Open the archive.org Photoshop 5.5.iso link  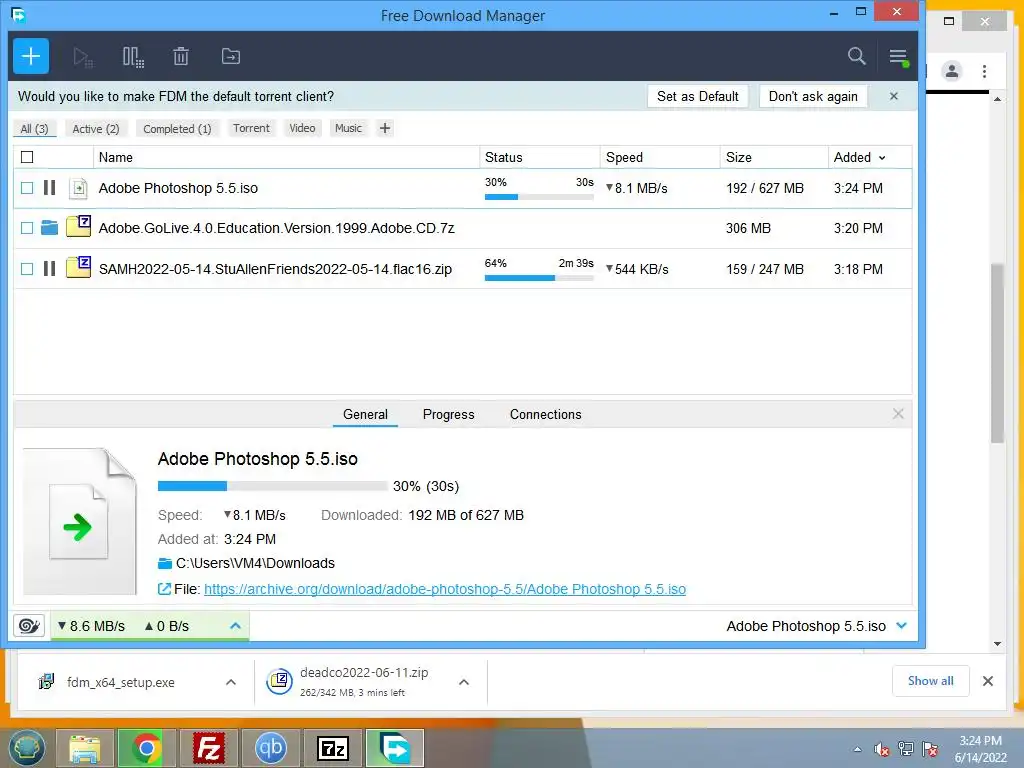[x=445, y=589]
